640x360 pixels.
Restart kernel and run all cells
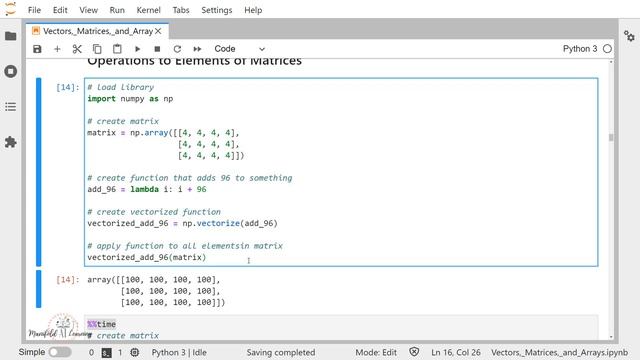pos(197,49)
